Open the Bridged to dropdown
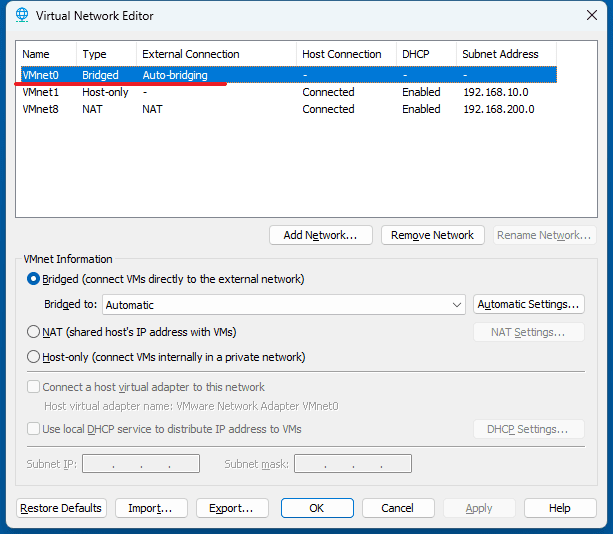The height and width of the screenshot is (534, 613). point(284,305)
